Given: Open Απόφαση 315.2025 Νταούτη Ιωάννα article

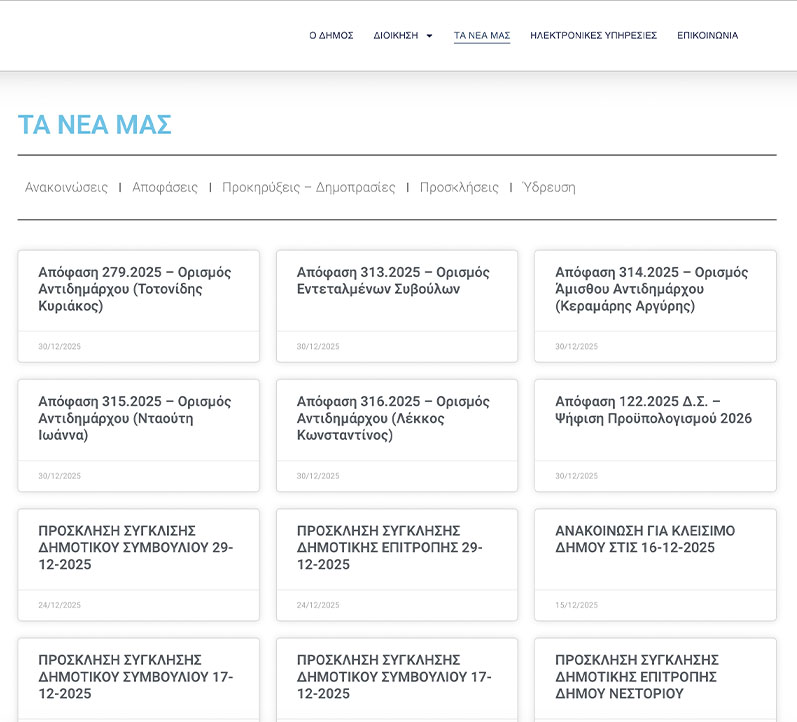Looking at the screenshot, I should (135, 418).
